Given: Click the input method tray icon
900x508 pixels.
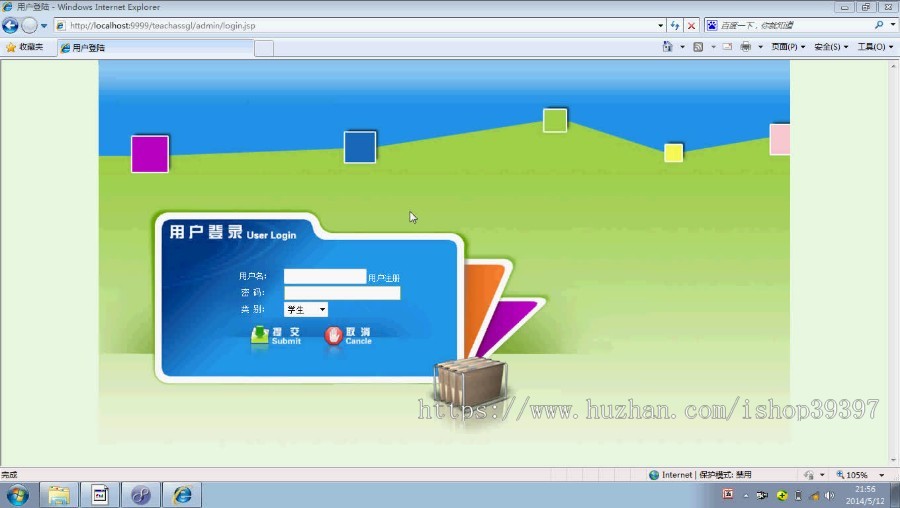Looking at the screenshot, I should pyautogui.click(x=728, y=494).
